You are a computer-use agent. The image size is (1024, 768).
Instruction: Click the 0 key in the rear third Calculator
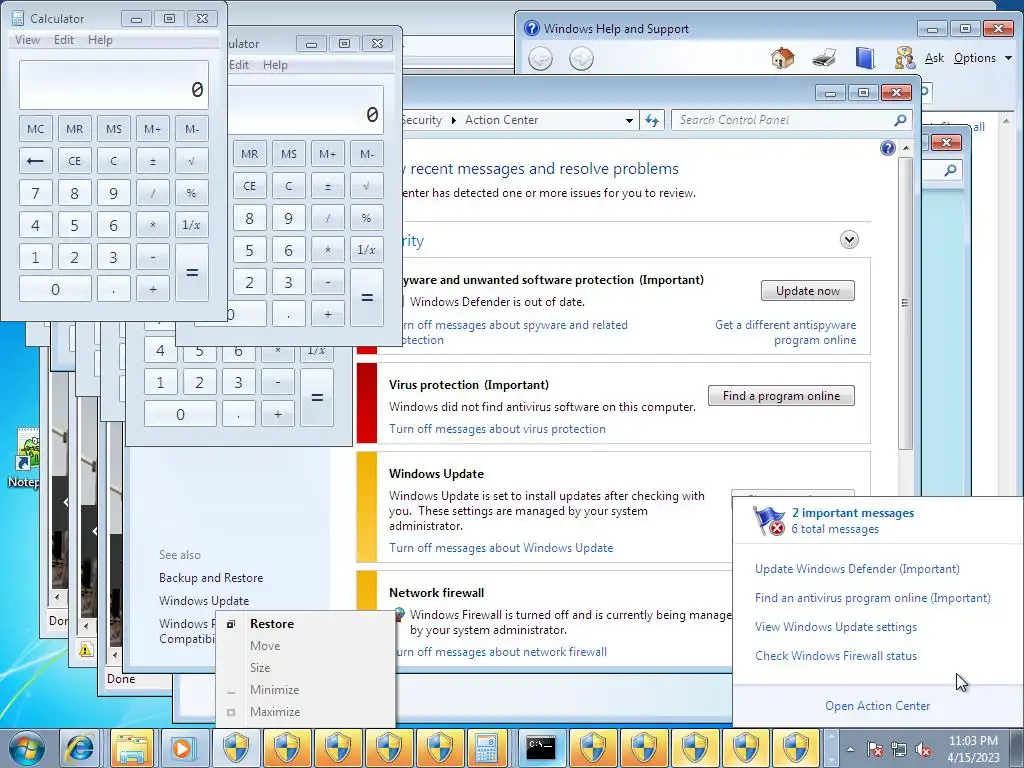pos(180,414)
